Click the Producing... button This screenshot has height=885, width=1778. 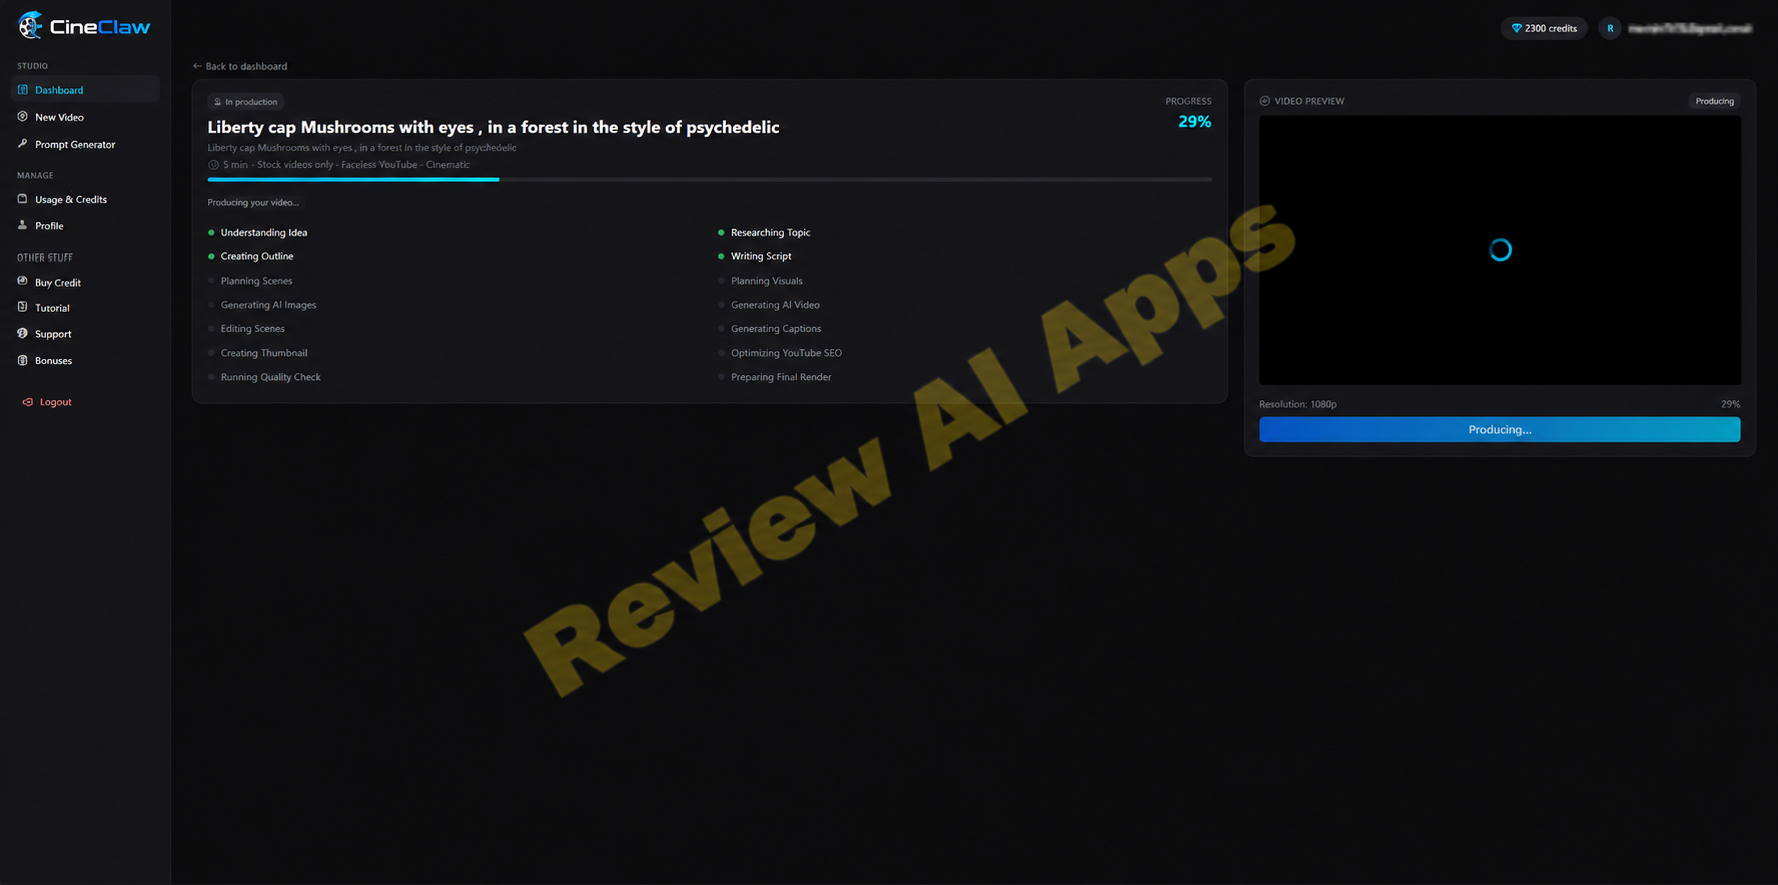(1499, 430)
